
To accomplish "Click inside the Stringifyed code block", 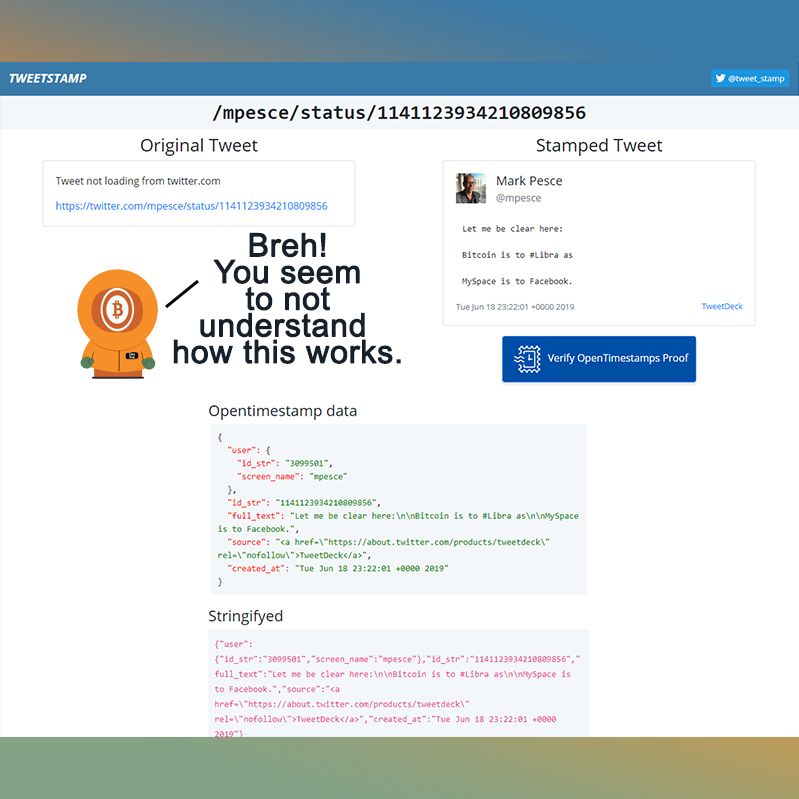I will coord(398,683).
